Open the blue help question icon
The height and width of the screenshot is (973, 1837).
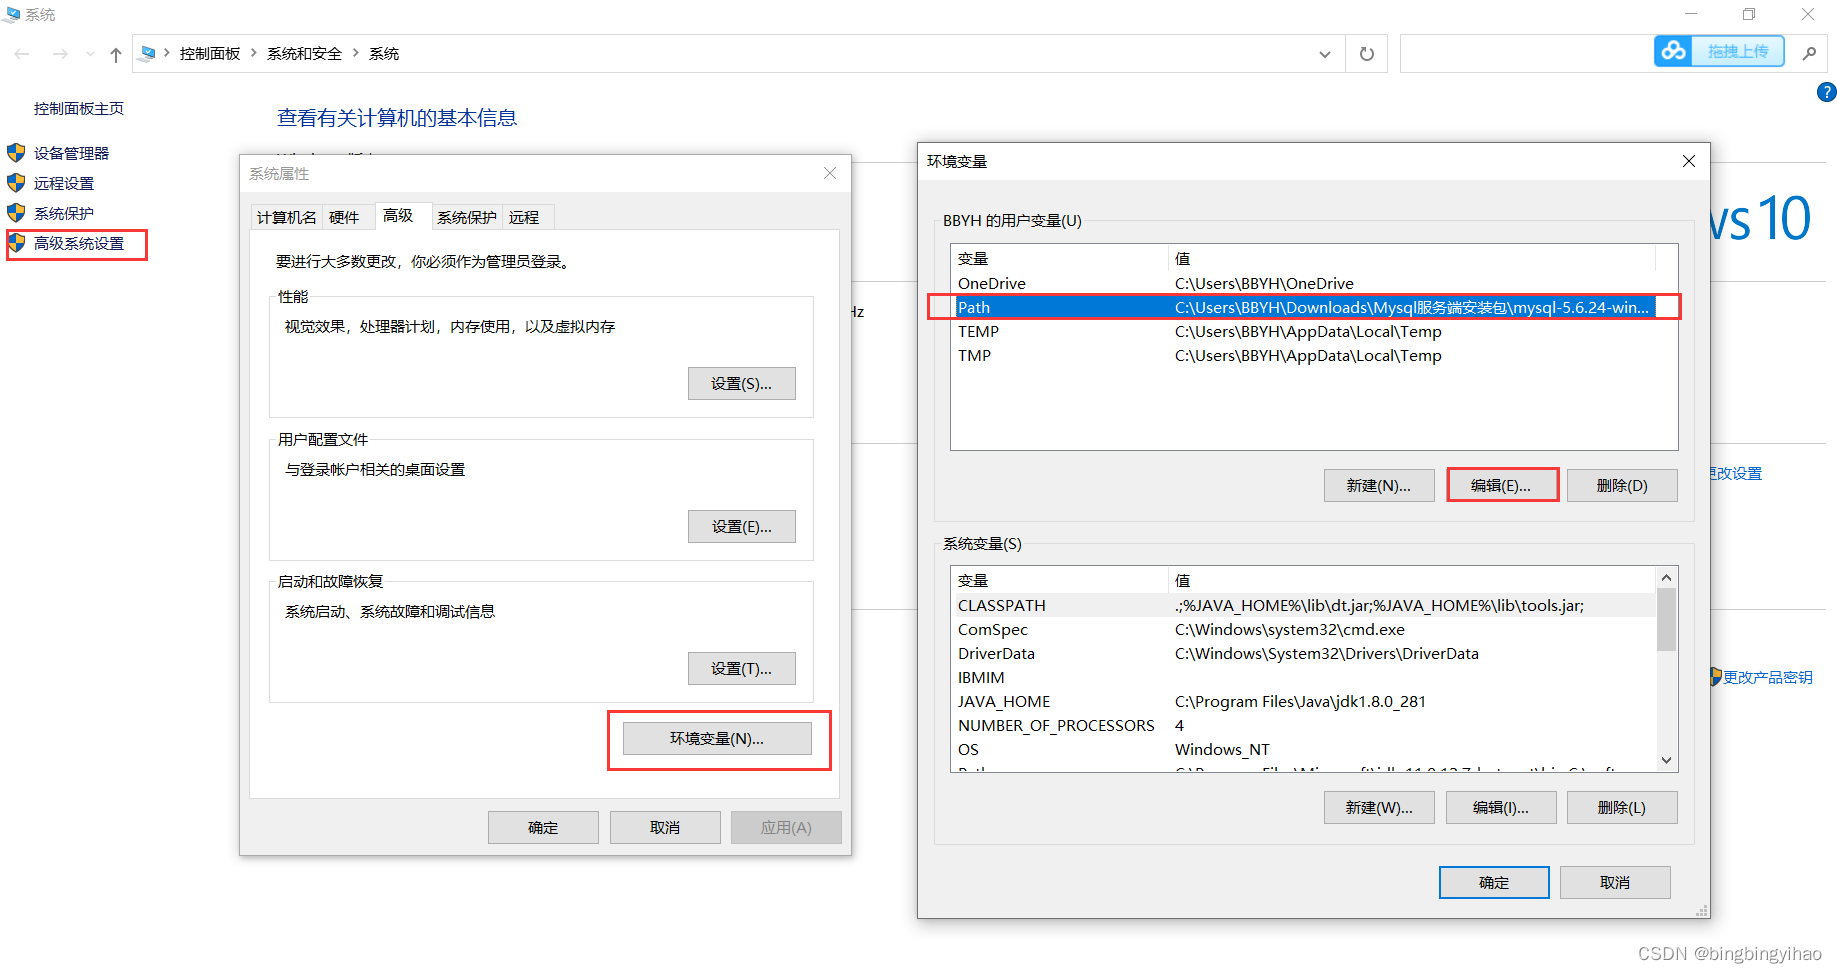click(1826, 92)
